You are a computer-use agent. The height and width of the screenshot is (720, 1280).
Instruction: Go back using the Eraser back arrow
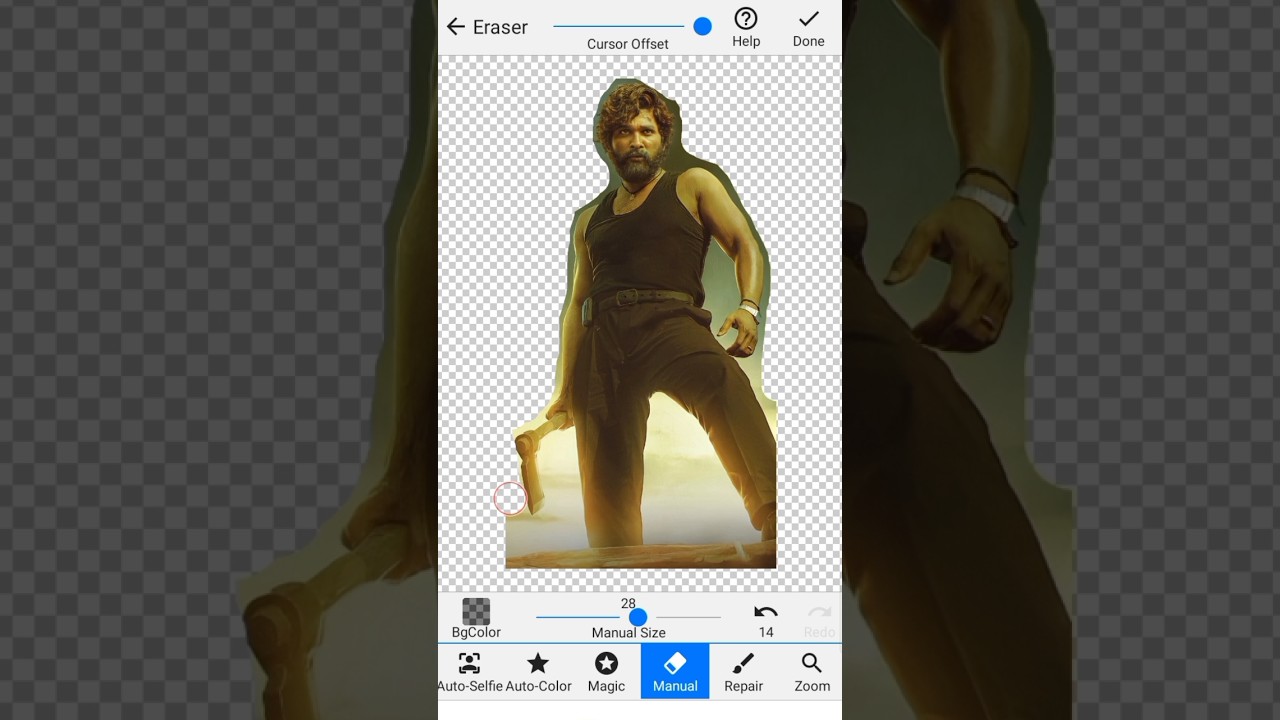click(x=456, y=27)
